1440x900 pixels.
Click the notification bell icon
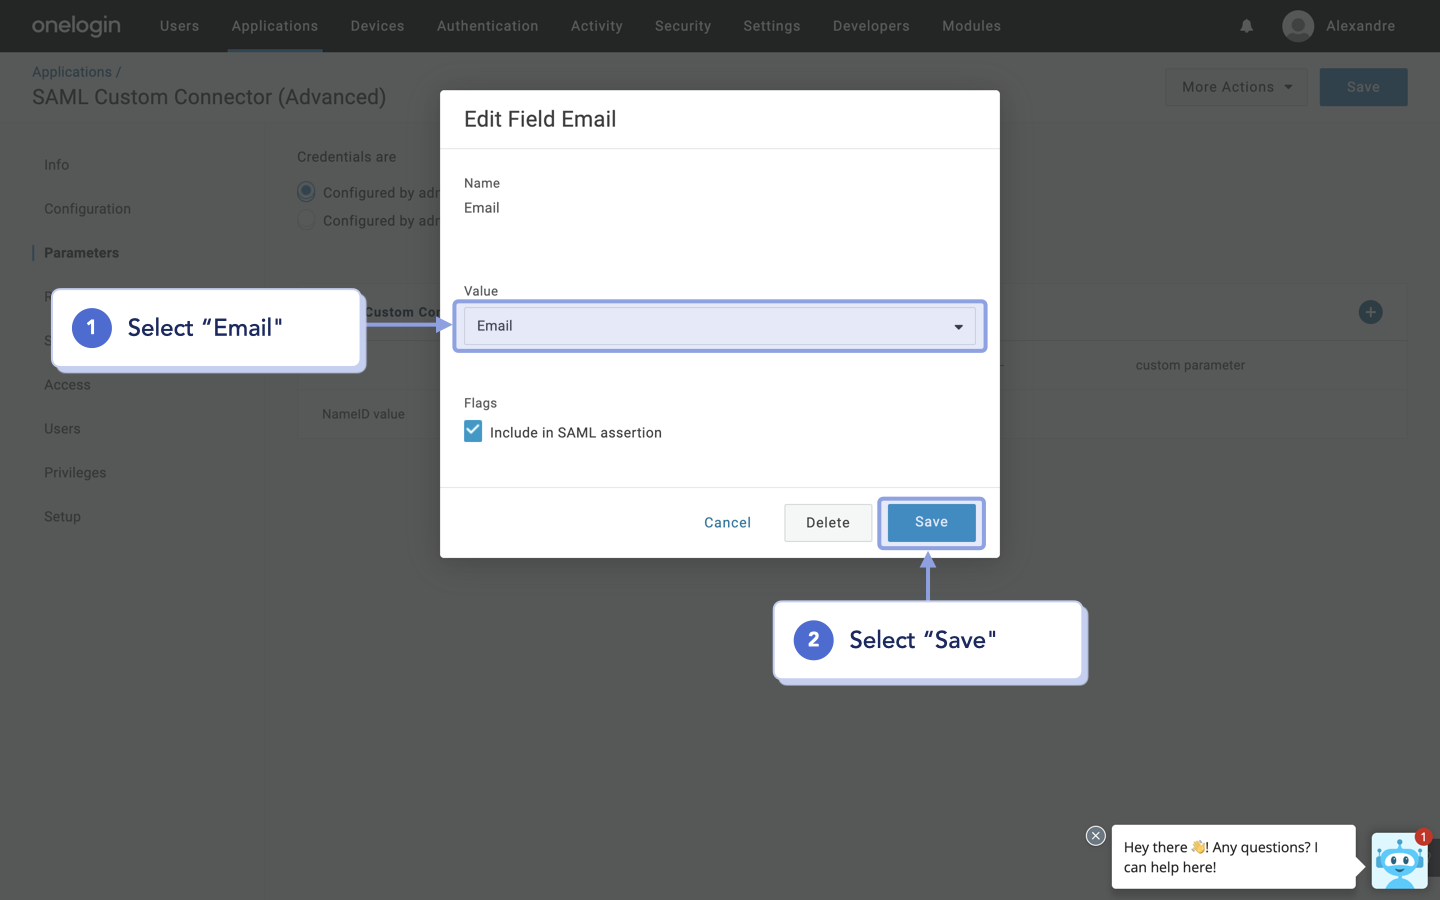pos(1246,26)
